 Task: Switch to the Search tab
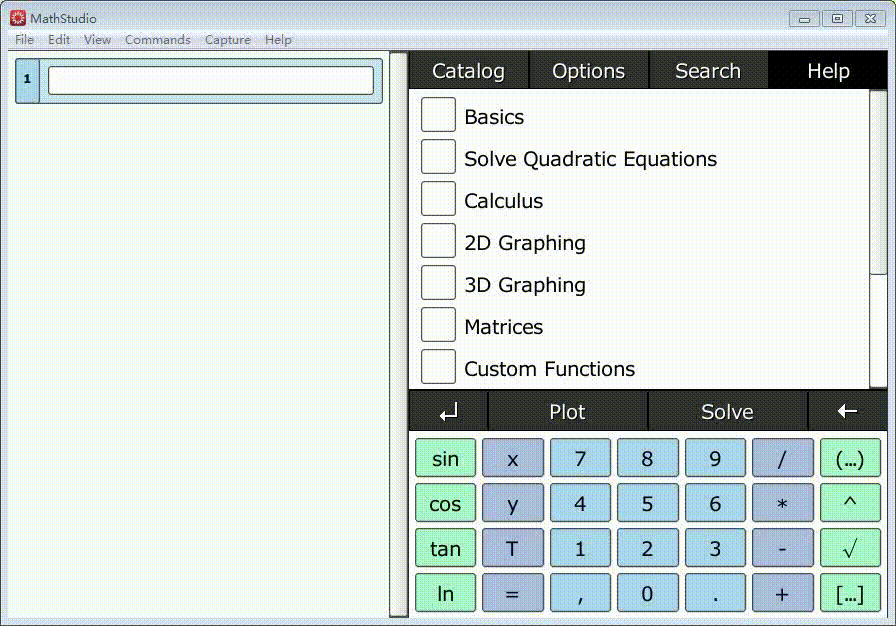click(708, 70)
